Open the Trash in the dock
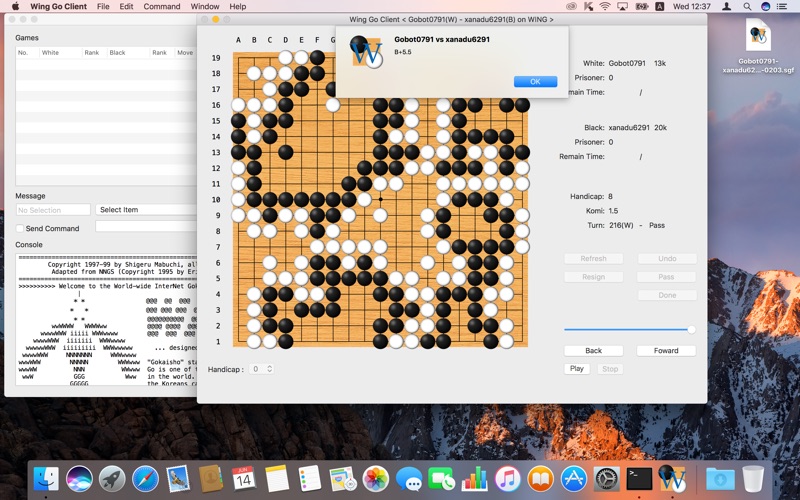Viewport: 800px width, 500px height. pos(753,479)
